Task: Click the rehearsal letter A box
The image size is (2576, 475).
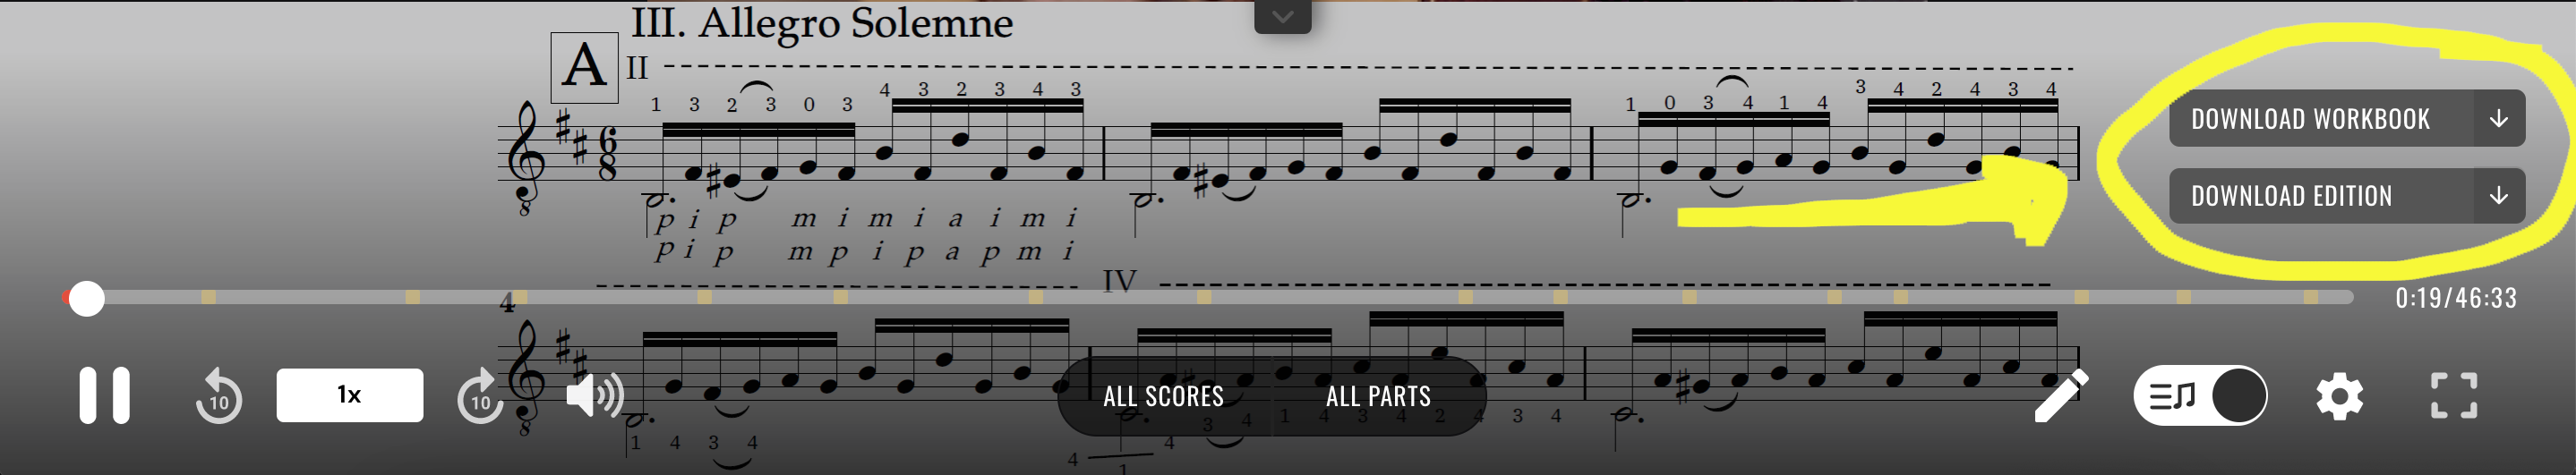Action: click(x=584, y=67)
